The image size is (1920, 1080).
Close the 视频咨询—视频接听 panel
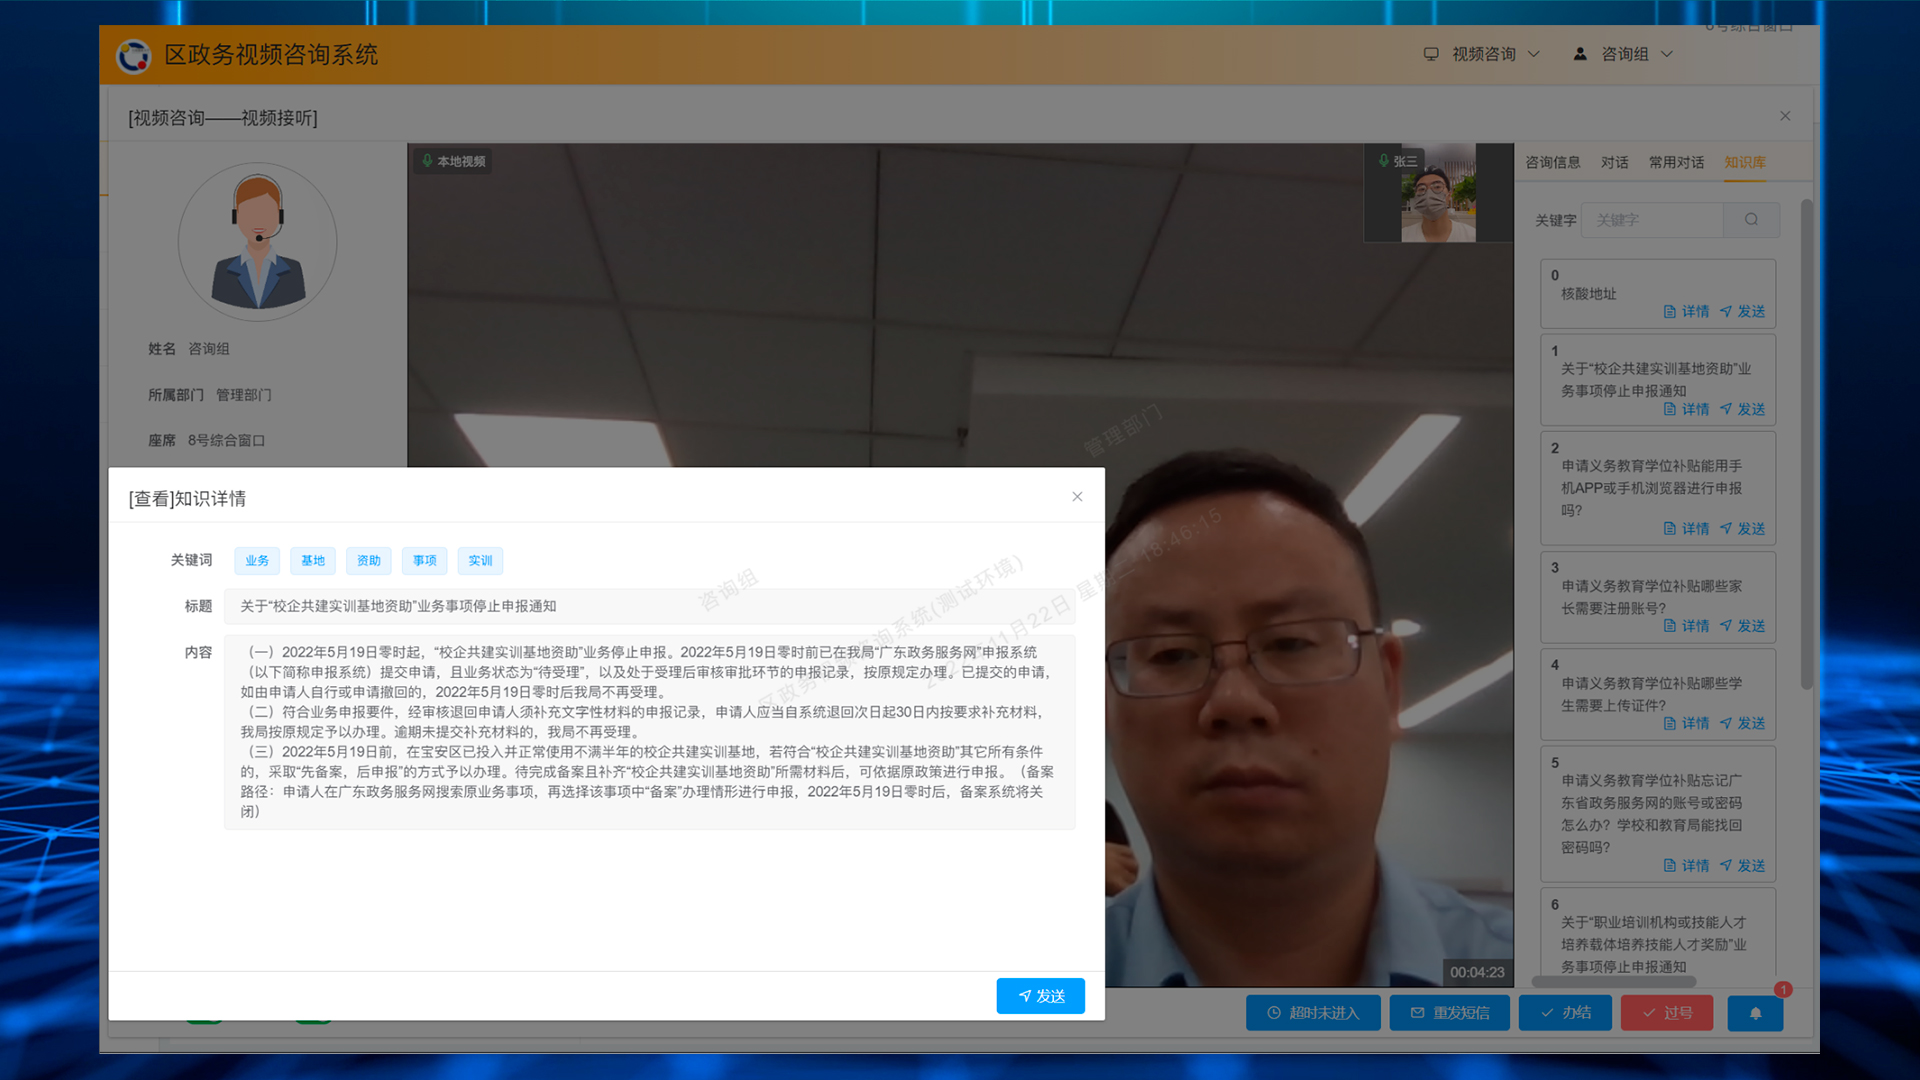coord(1785,116)
